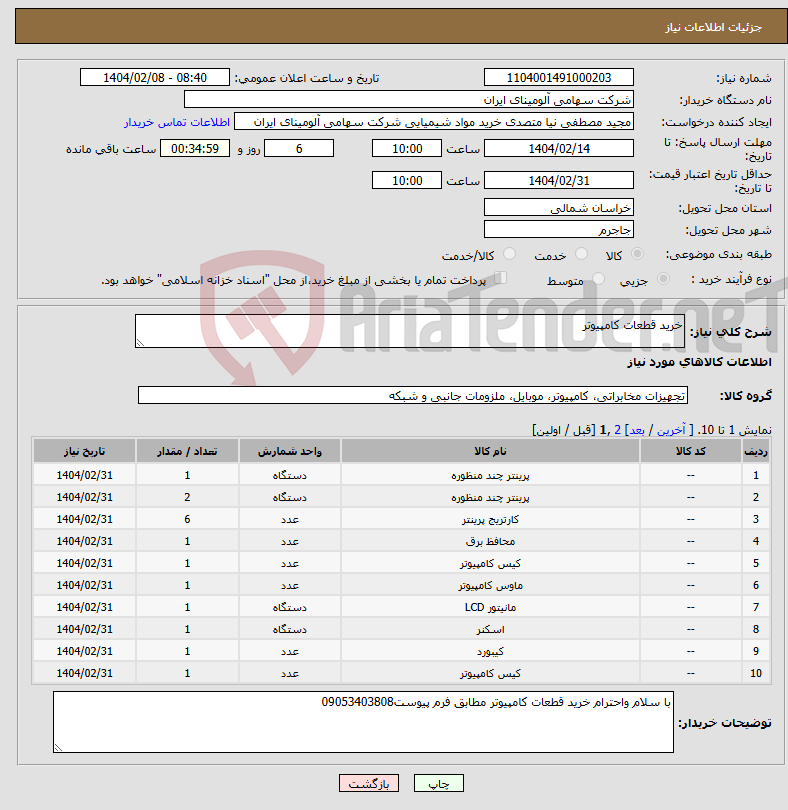Click the item اسکنر

click(x=490, y=629)
